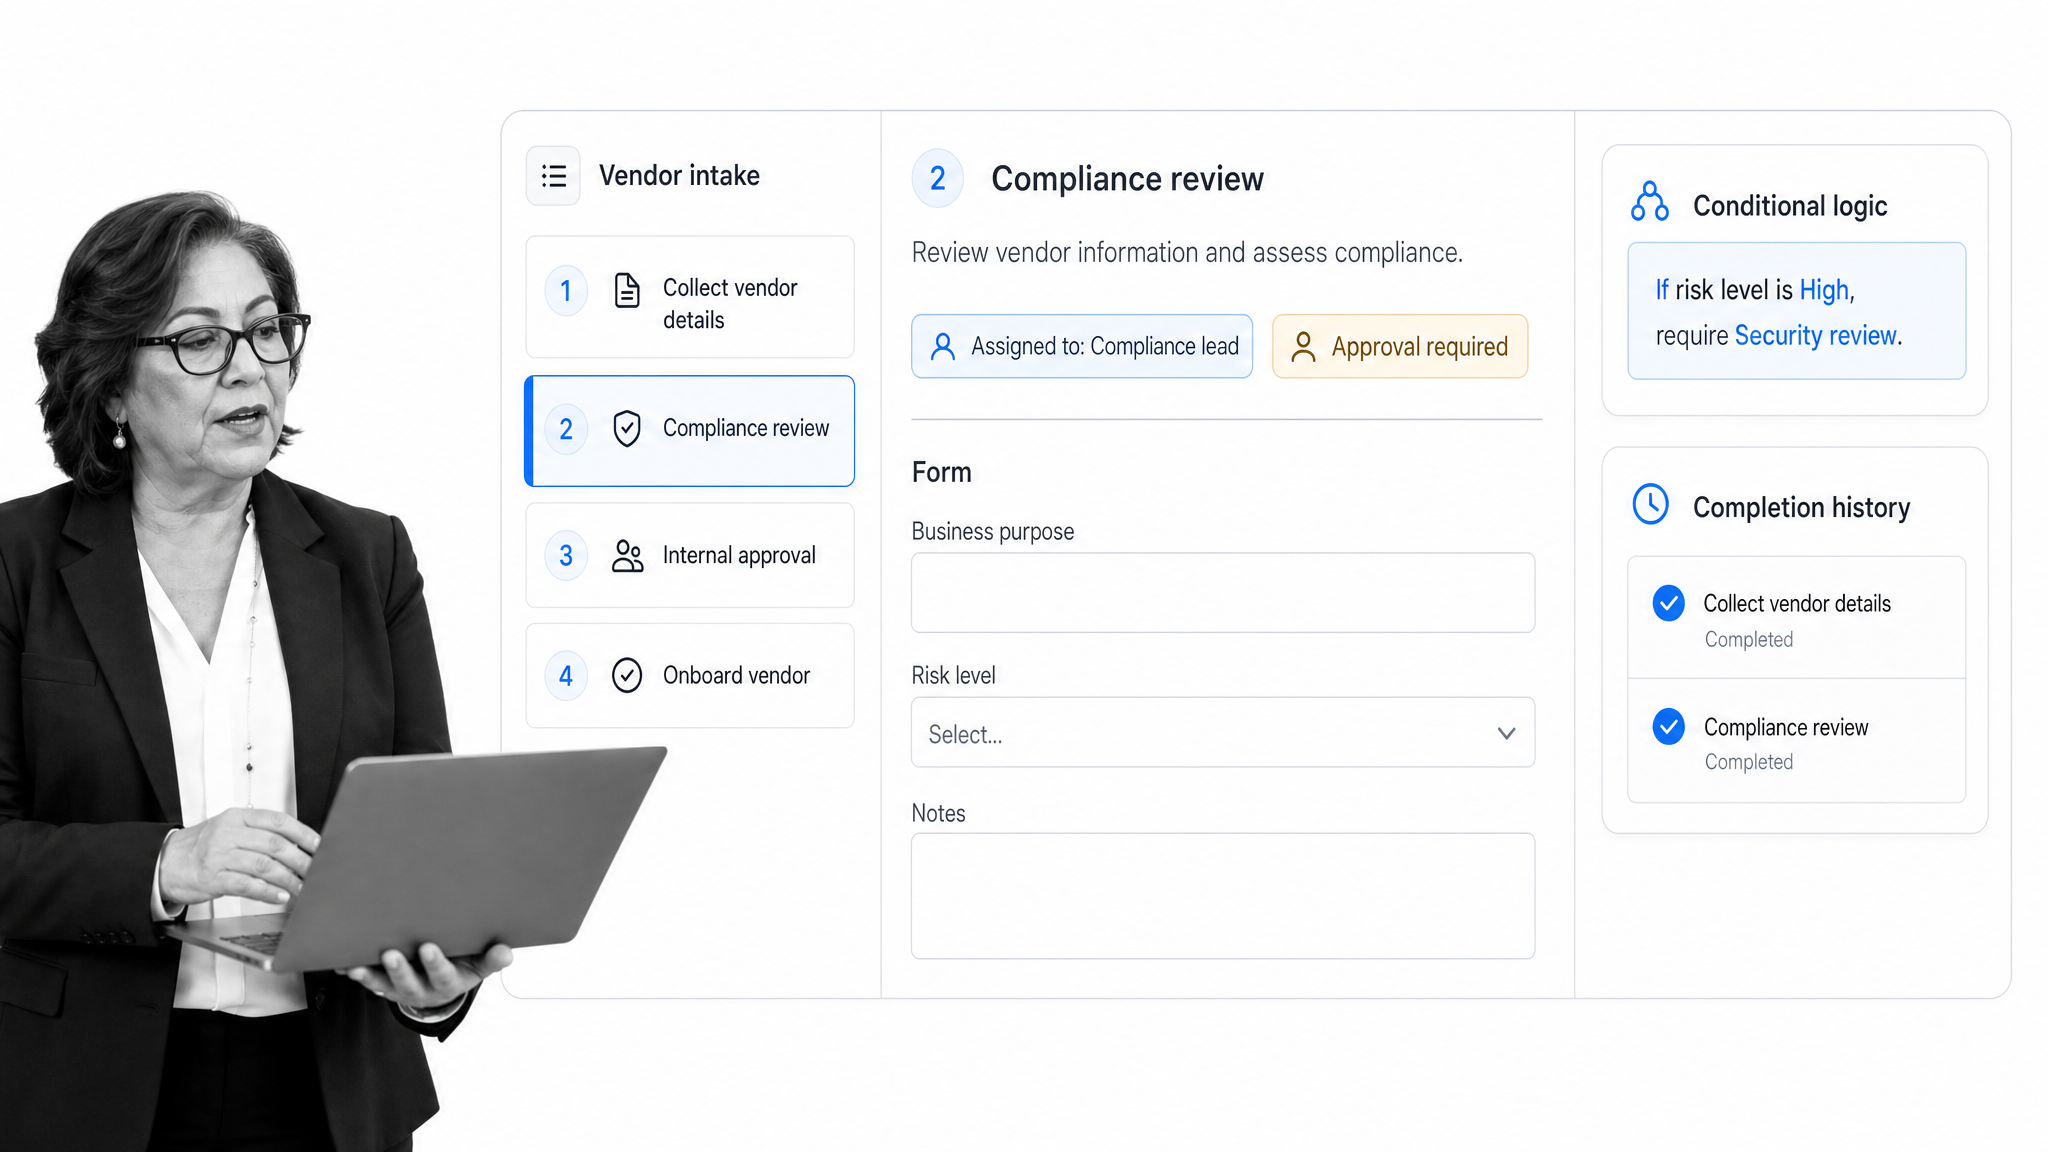
Task: Open the Internal approval step
Action: (690, 555)
